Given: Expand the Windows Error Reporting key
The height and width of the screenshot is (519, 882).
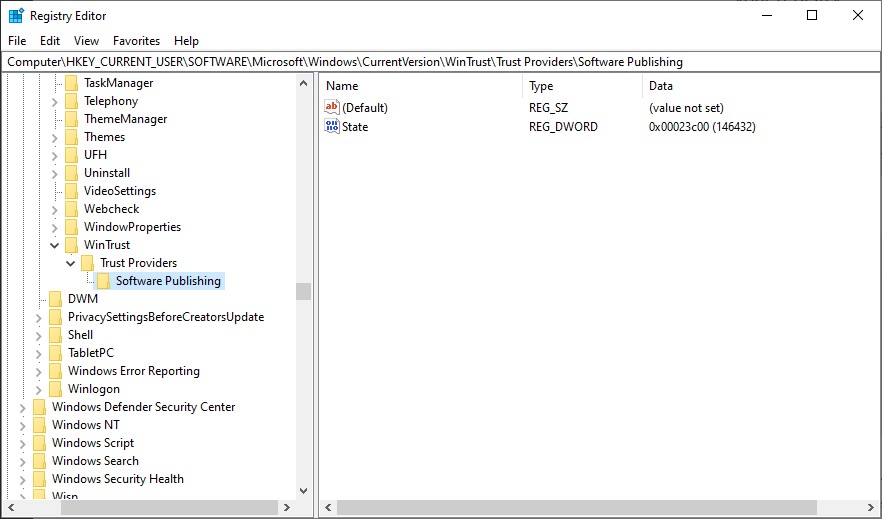Looking at the screenshot, I should pyautogui.click(x=38, y=372).
